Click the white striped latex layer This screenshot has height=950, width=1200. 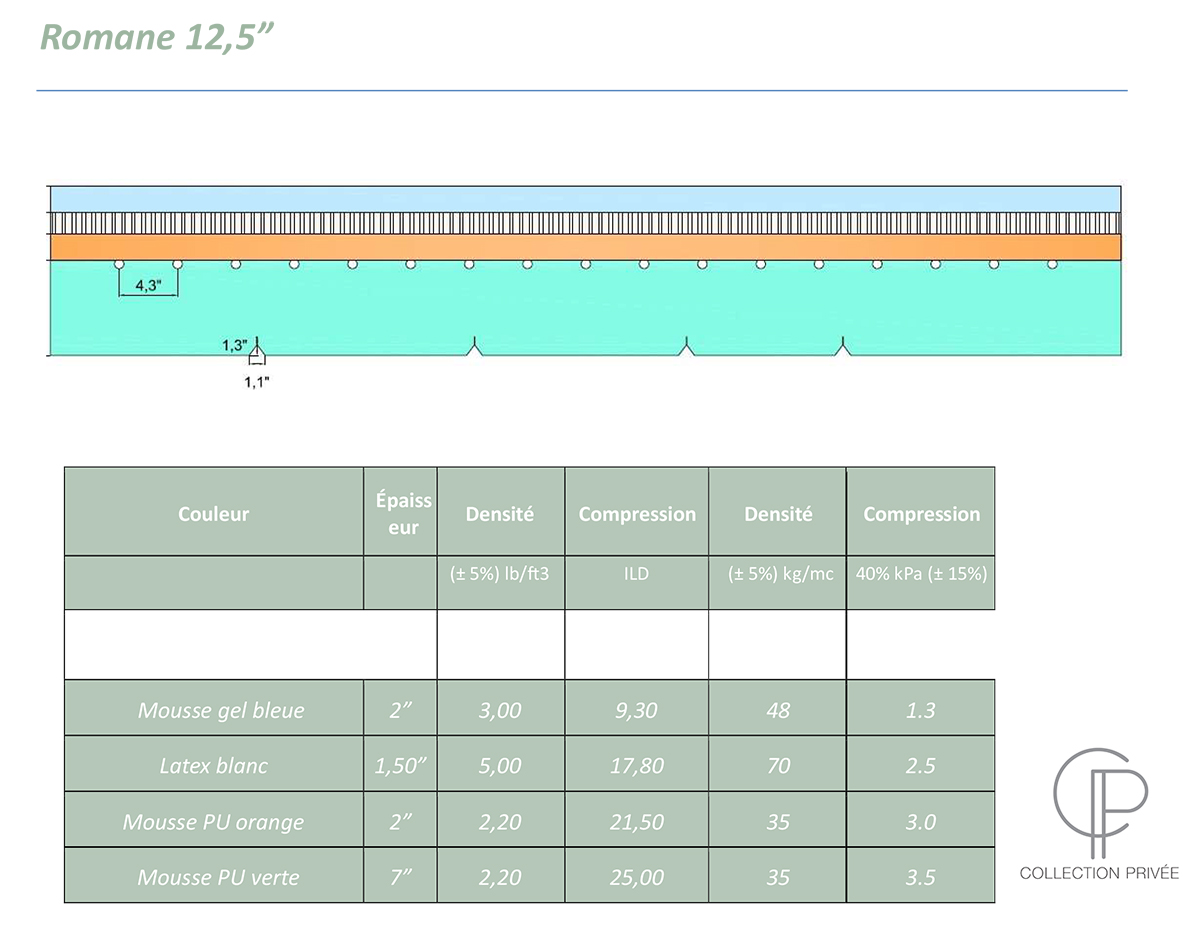pos(585,223)
